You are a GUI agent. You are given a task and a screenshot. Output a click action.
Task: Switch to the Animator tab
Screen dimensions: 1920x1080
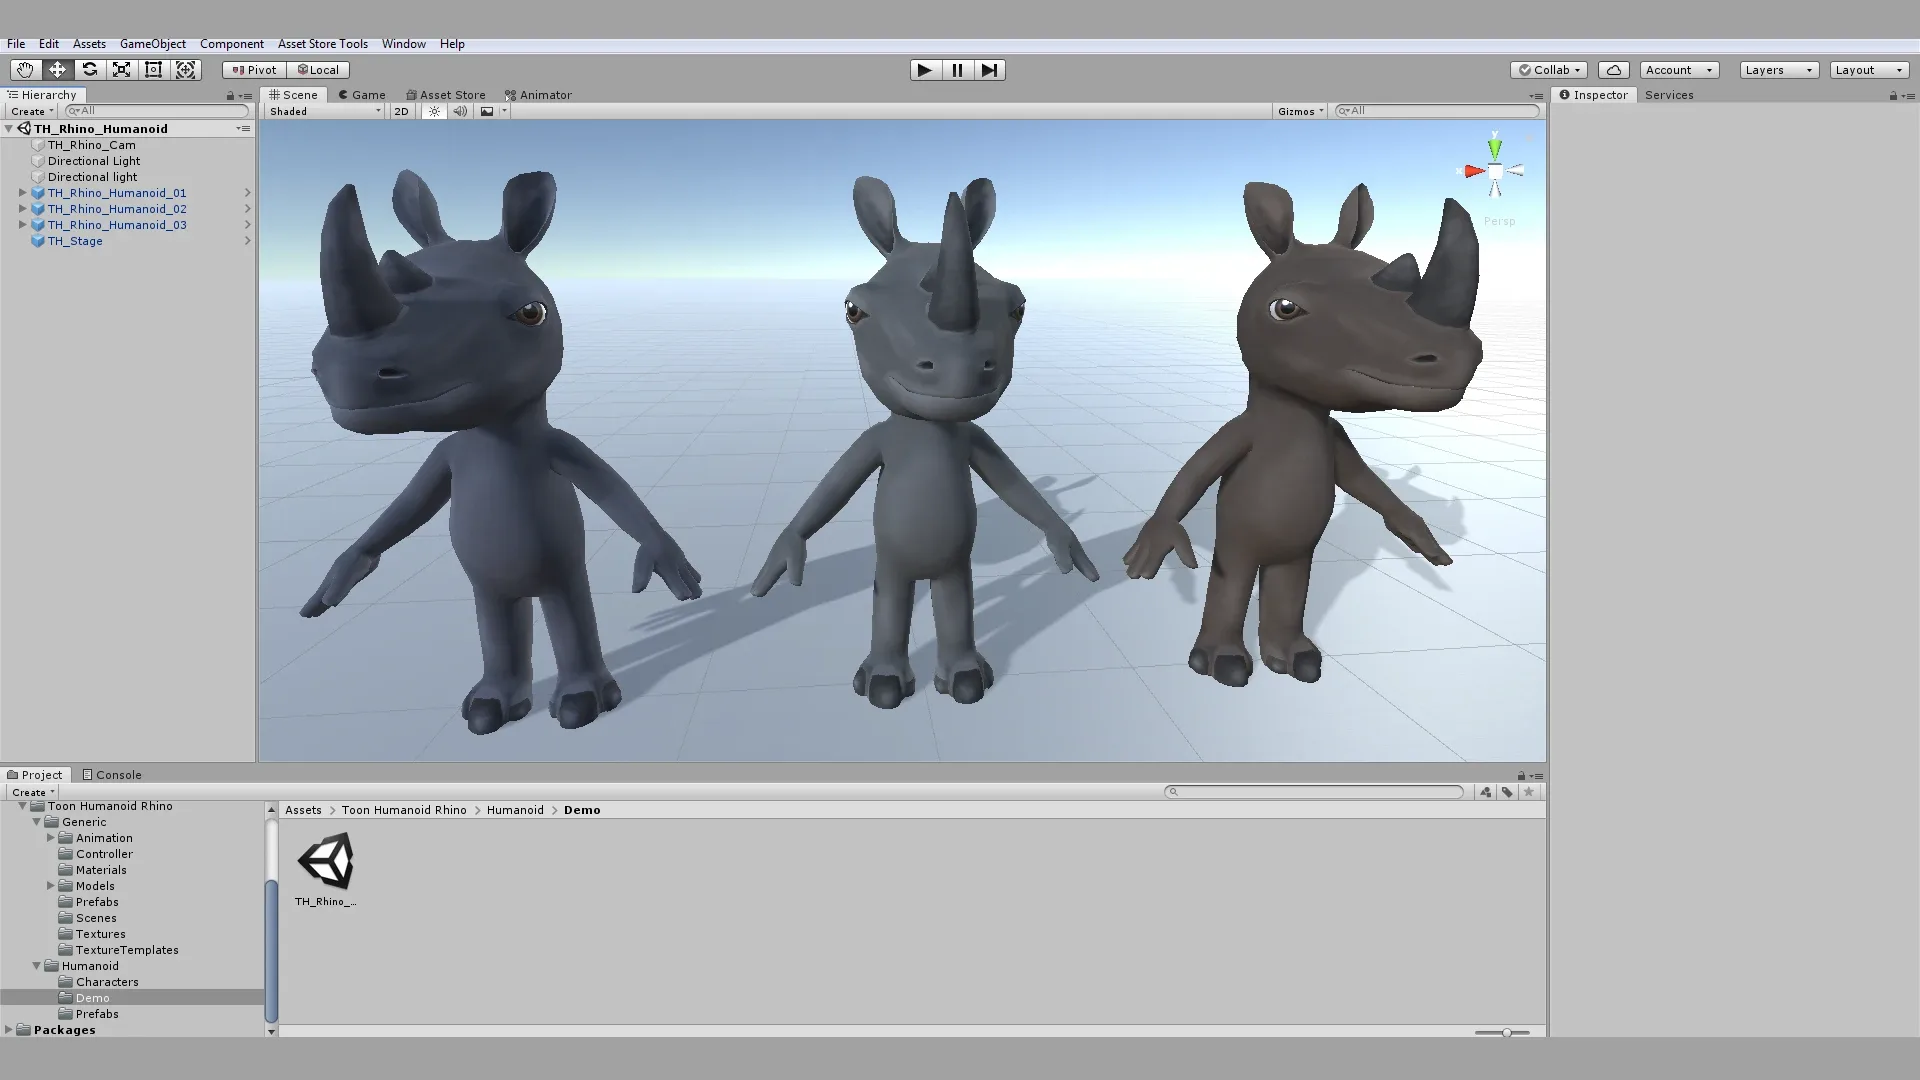[x=539, y=95]
